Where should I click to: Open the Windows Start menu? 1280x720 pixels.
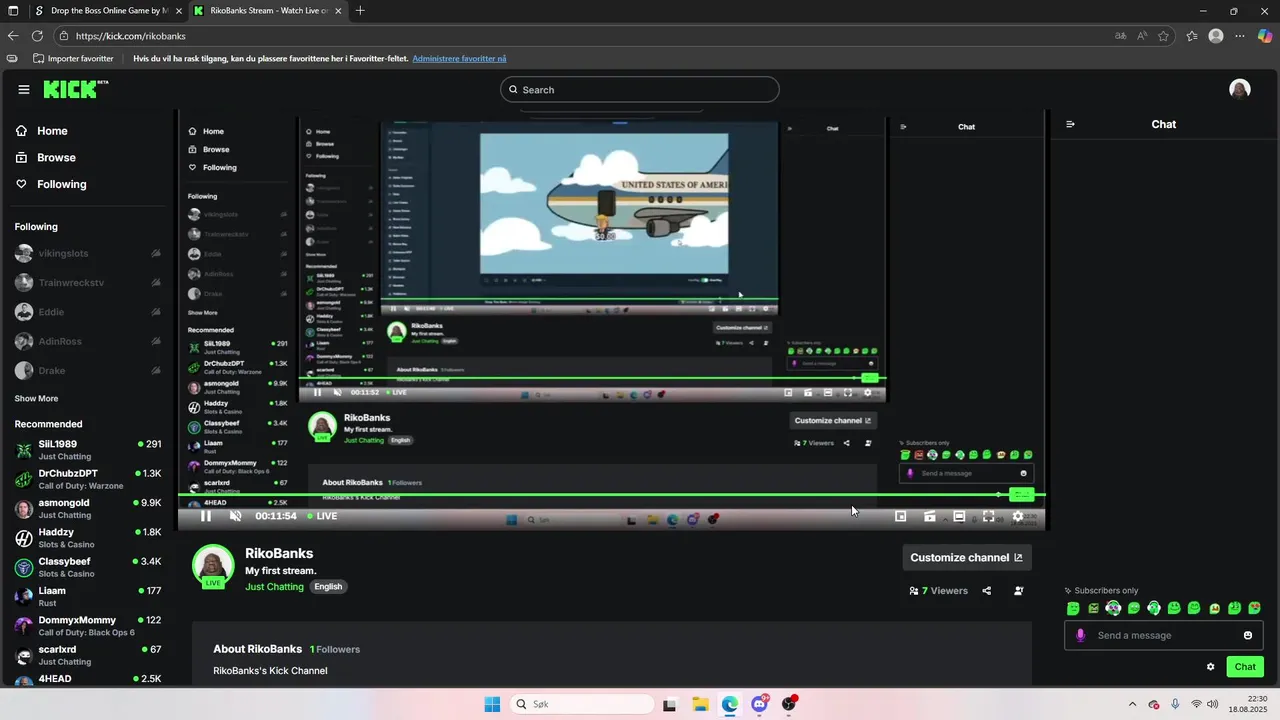[492, 704]
